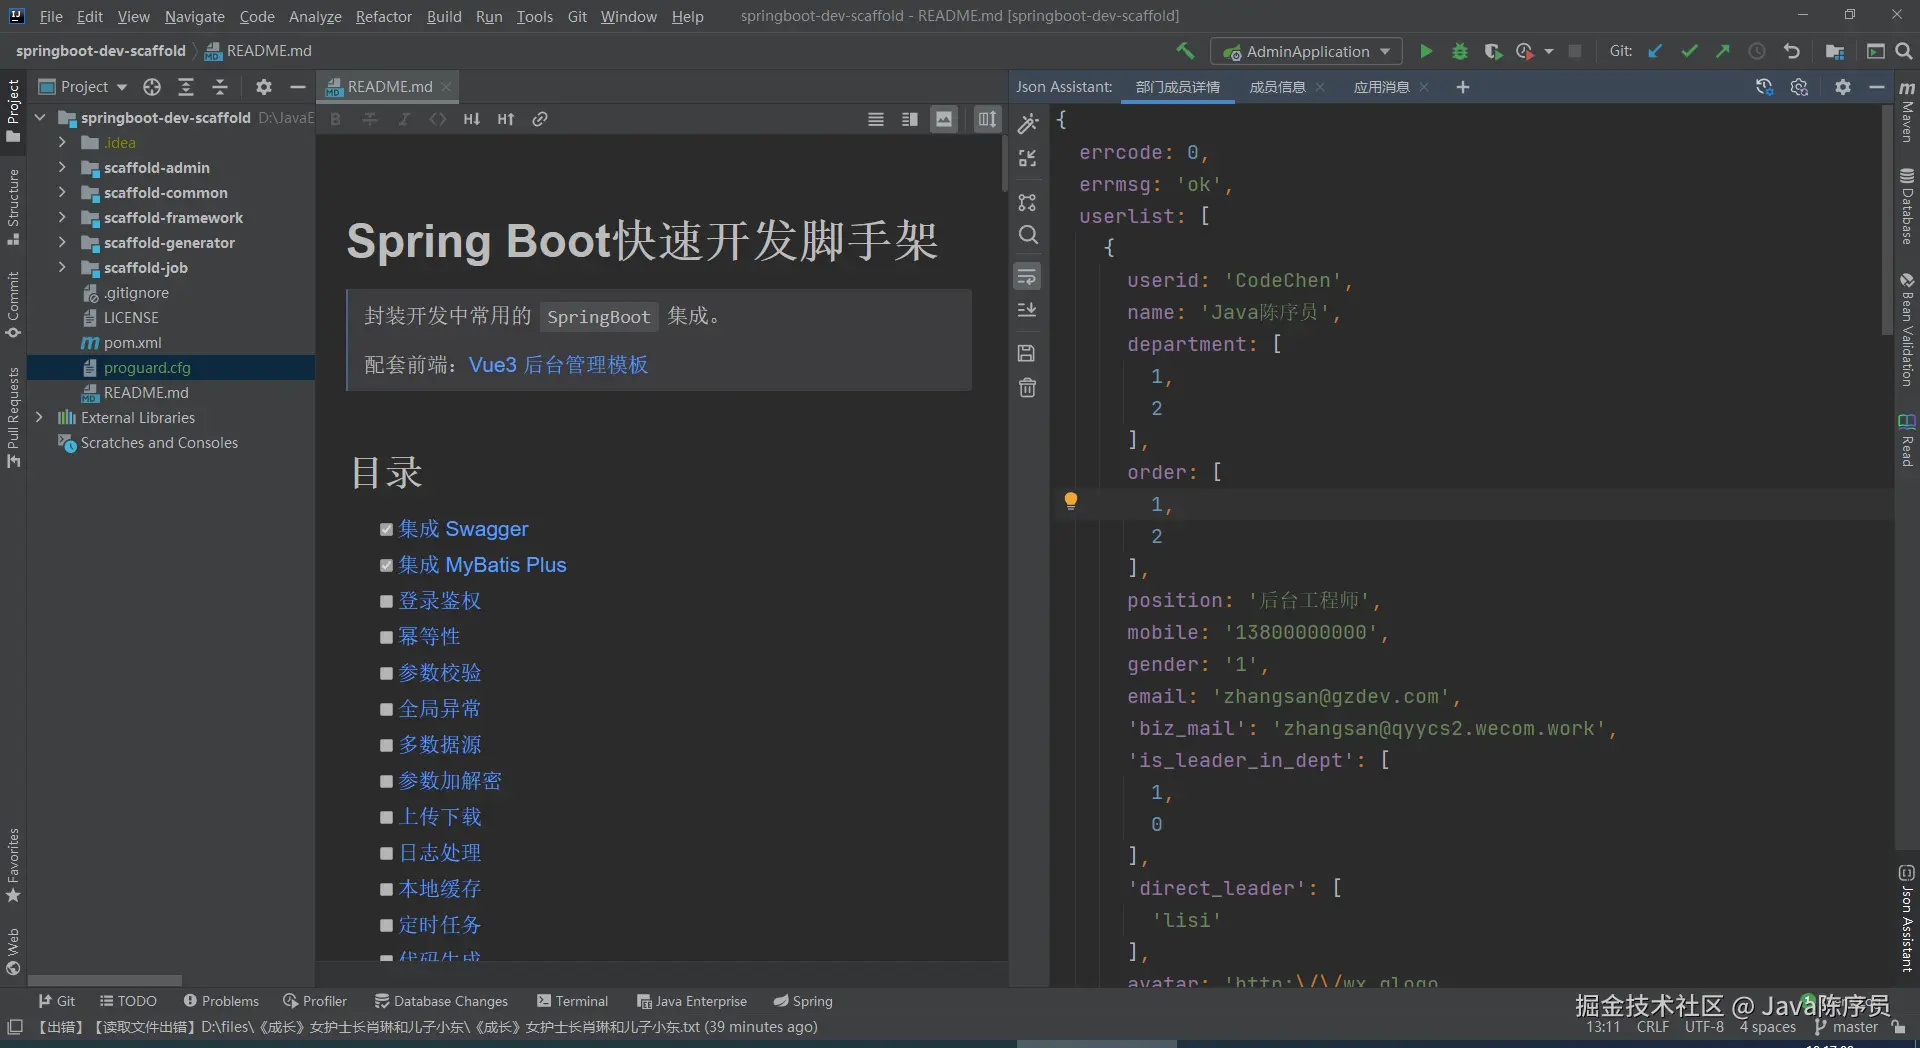
Task: Apply italic formatting in Markdown toolbar
Action: click(404, 119)
